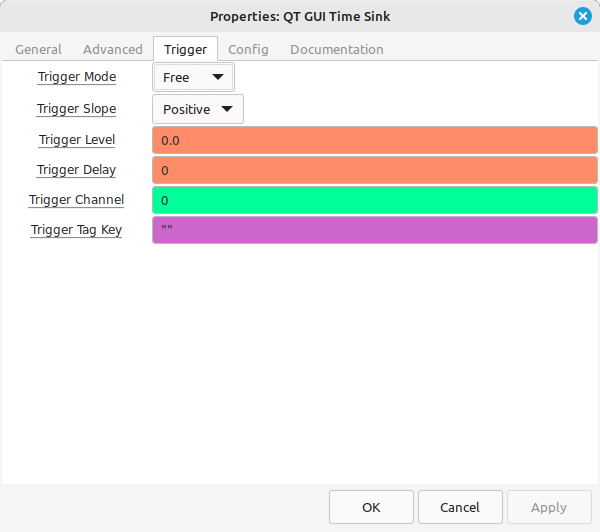Screen dimensions: 600x532
Task: Go to the Config tab
Action: point(248,49)
